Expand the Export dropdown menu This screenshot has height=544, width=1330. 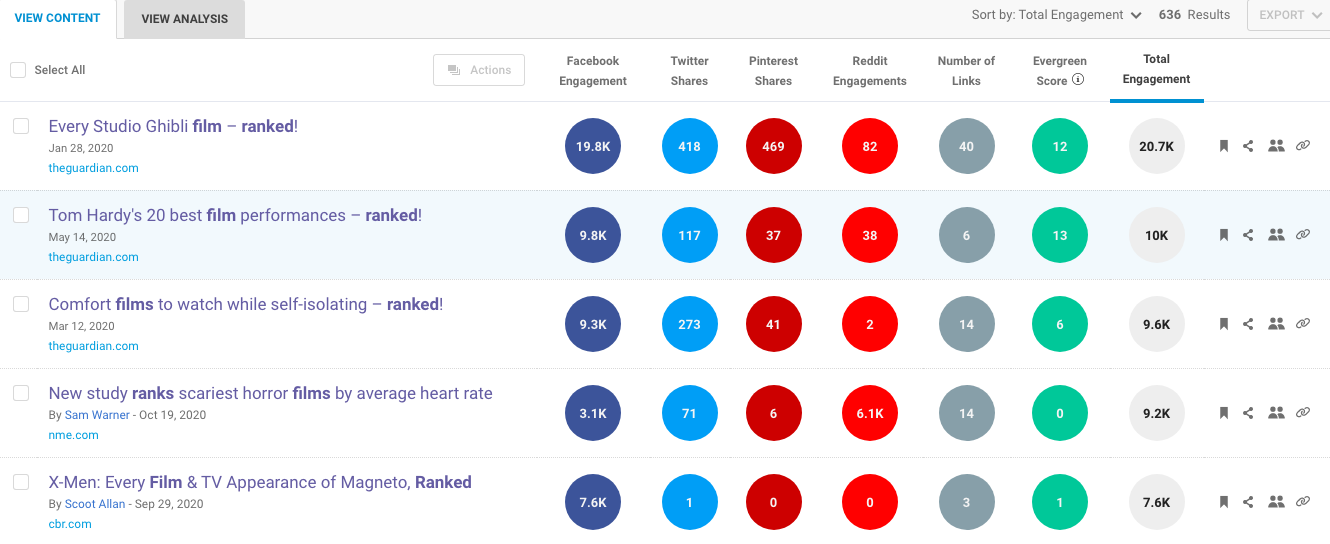[1288, 15]
